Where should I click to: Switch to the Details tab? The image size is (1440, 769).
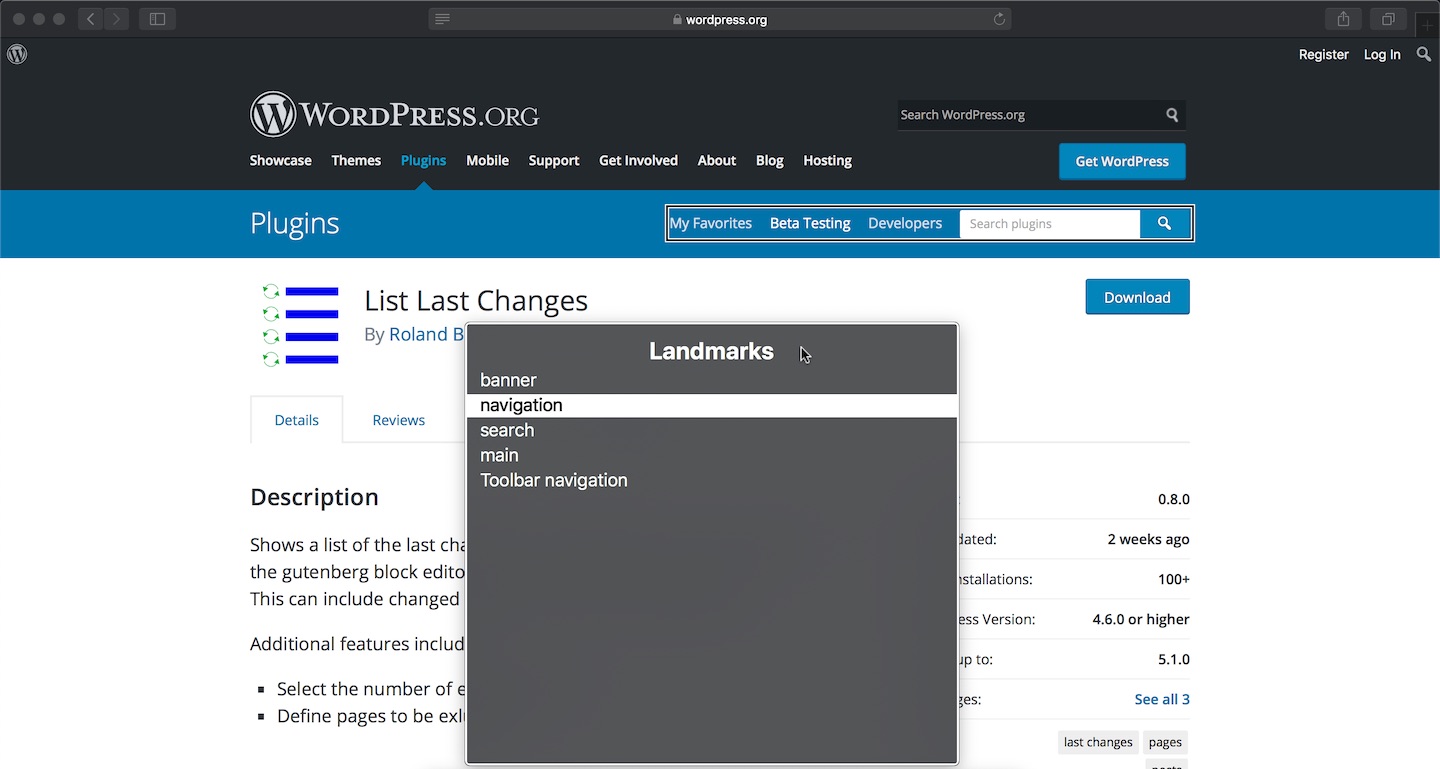tap(297, 420)
